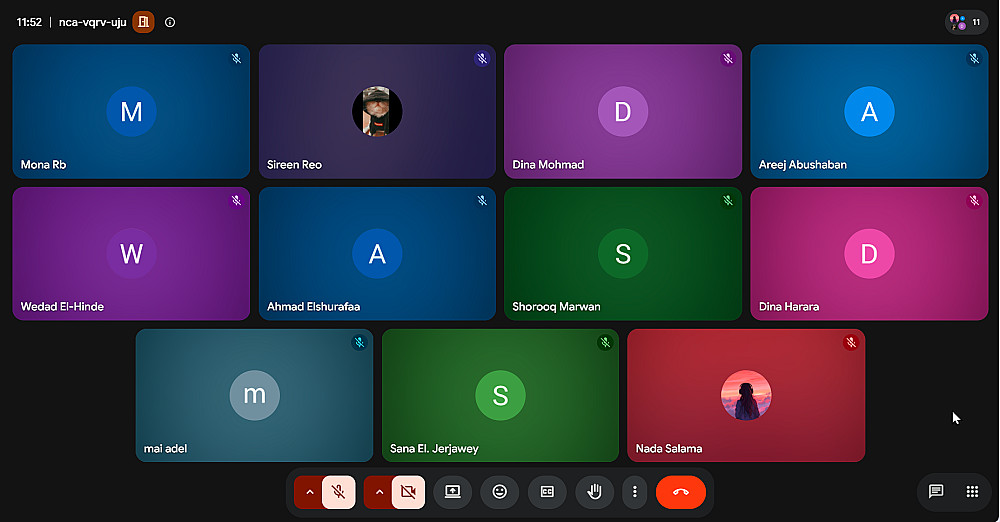Open the participants list showing 11
This screenshot has height=522, width=1000.
tap(966, 22)
